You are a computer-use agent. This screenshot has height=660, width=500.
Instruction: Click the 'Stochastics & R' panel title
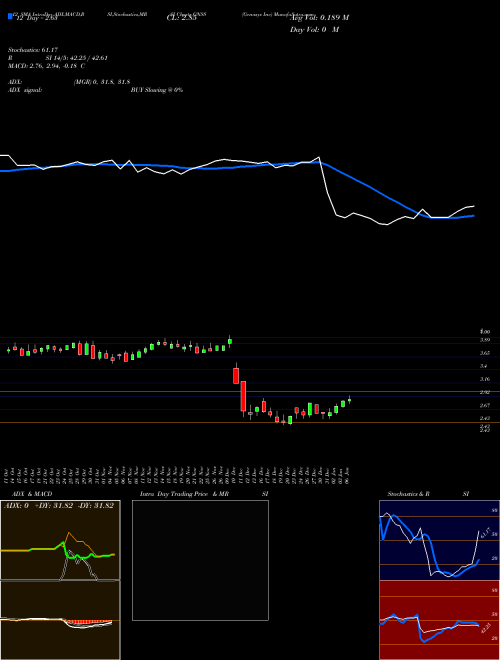pyautogui.click(x=408, y=494)
